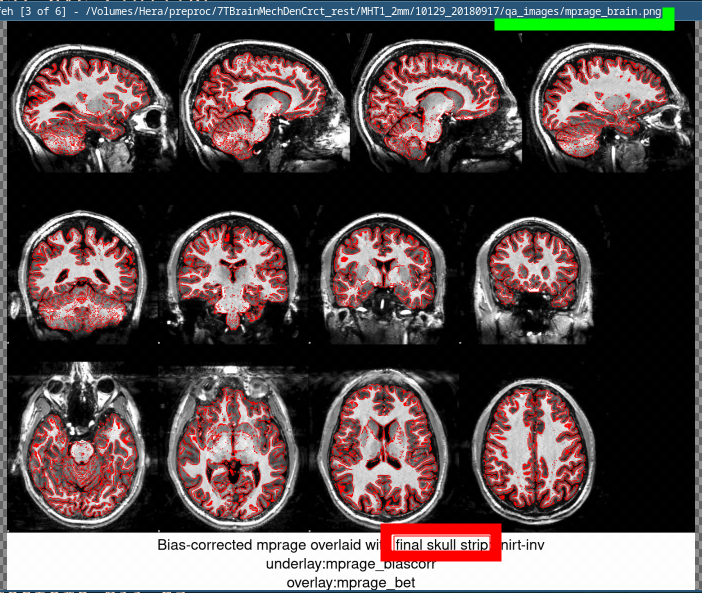Click the feh window title bar showing mprage_brain.png path
Screen dimensions: 702x593
351,11
